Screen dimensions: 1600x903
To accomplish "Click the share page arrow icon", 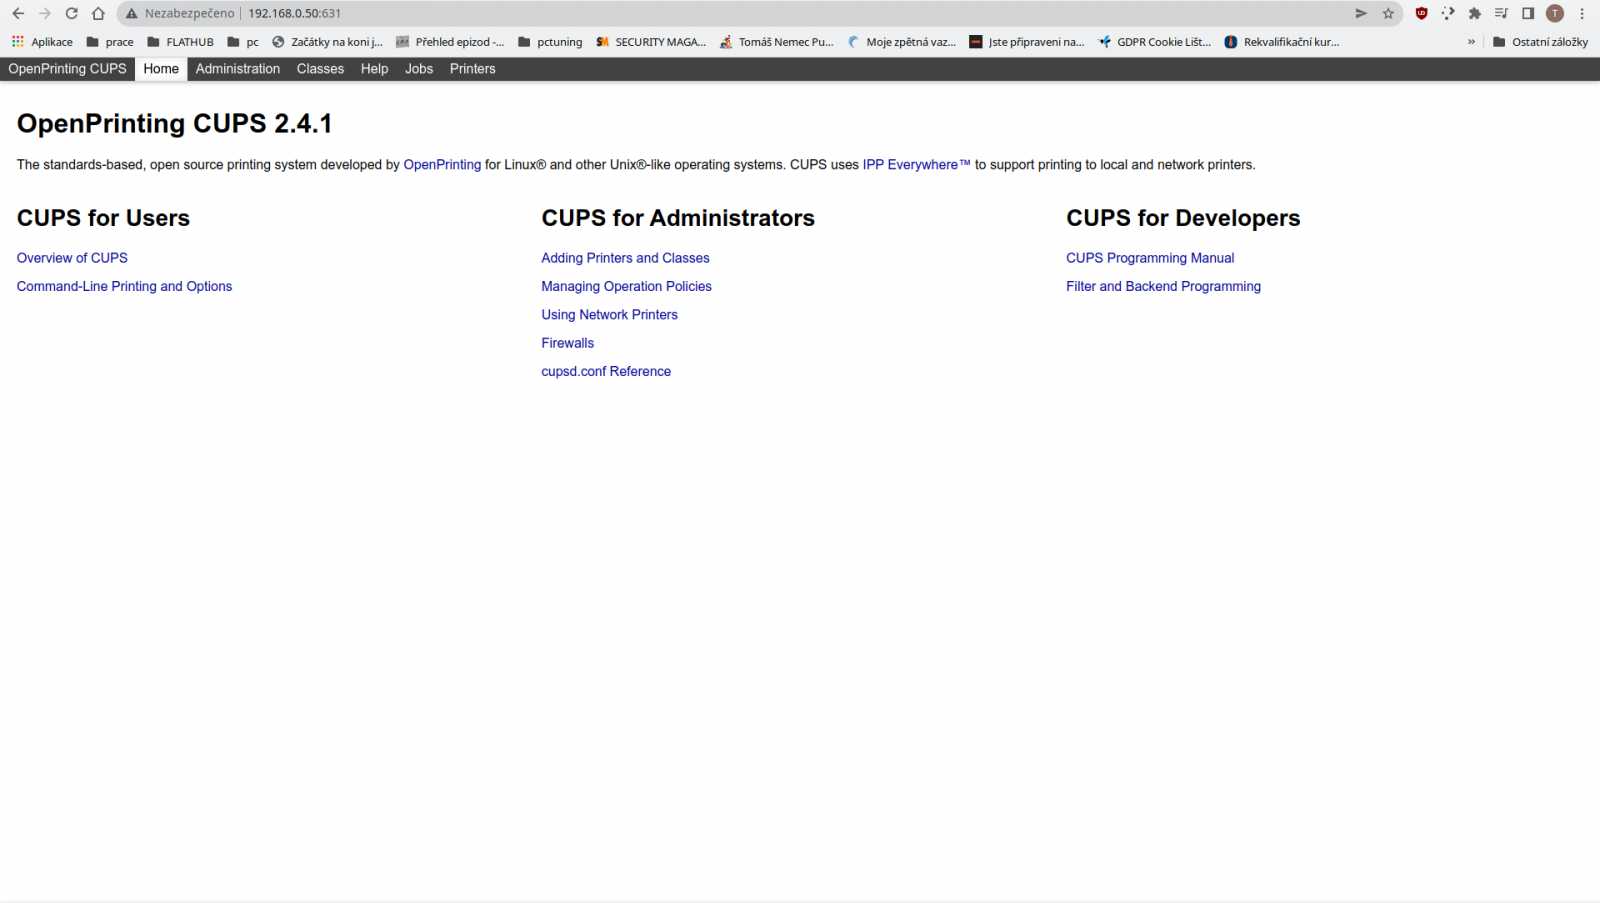I will tap(1361, 13).
